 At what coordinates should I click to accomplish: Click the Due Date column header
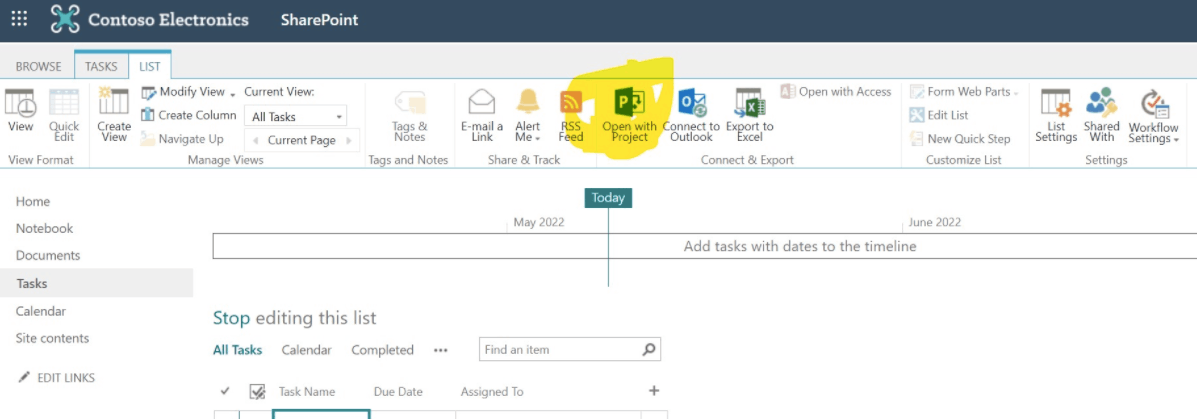[398, 392]
